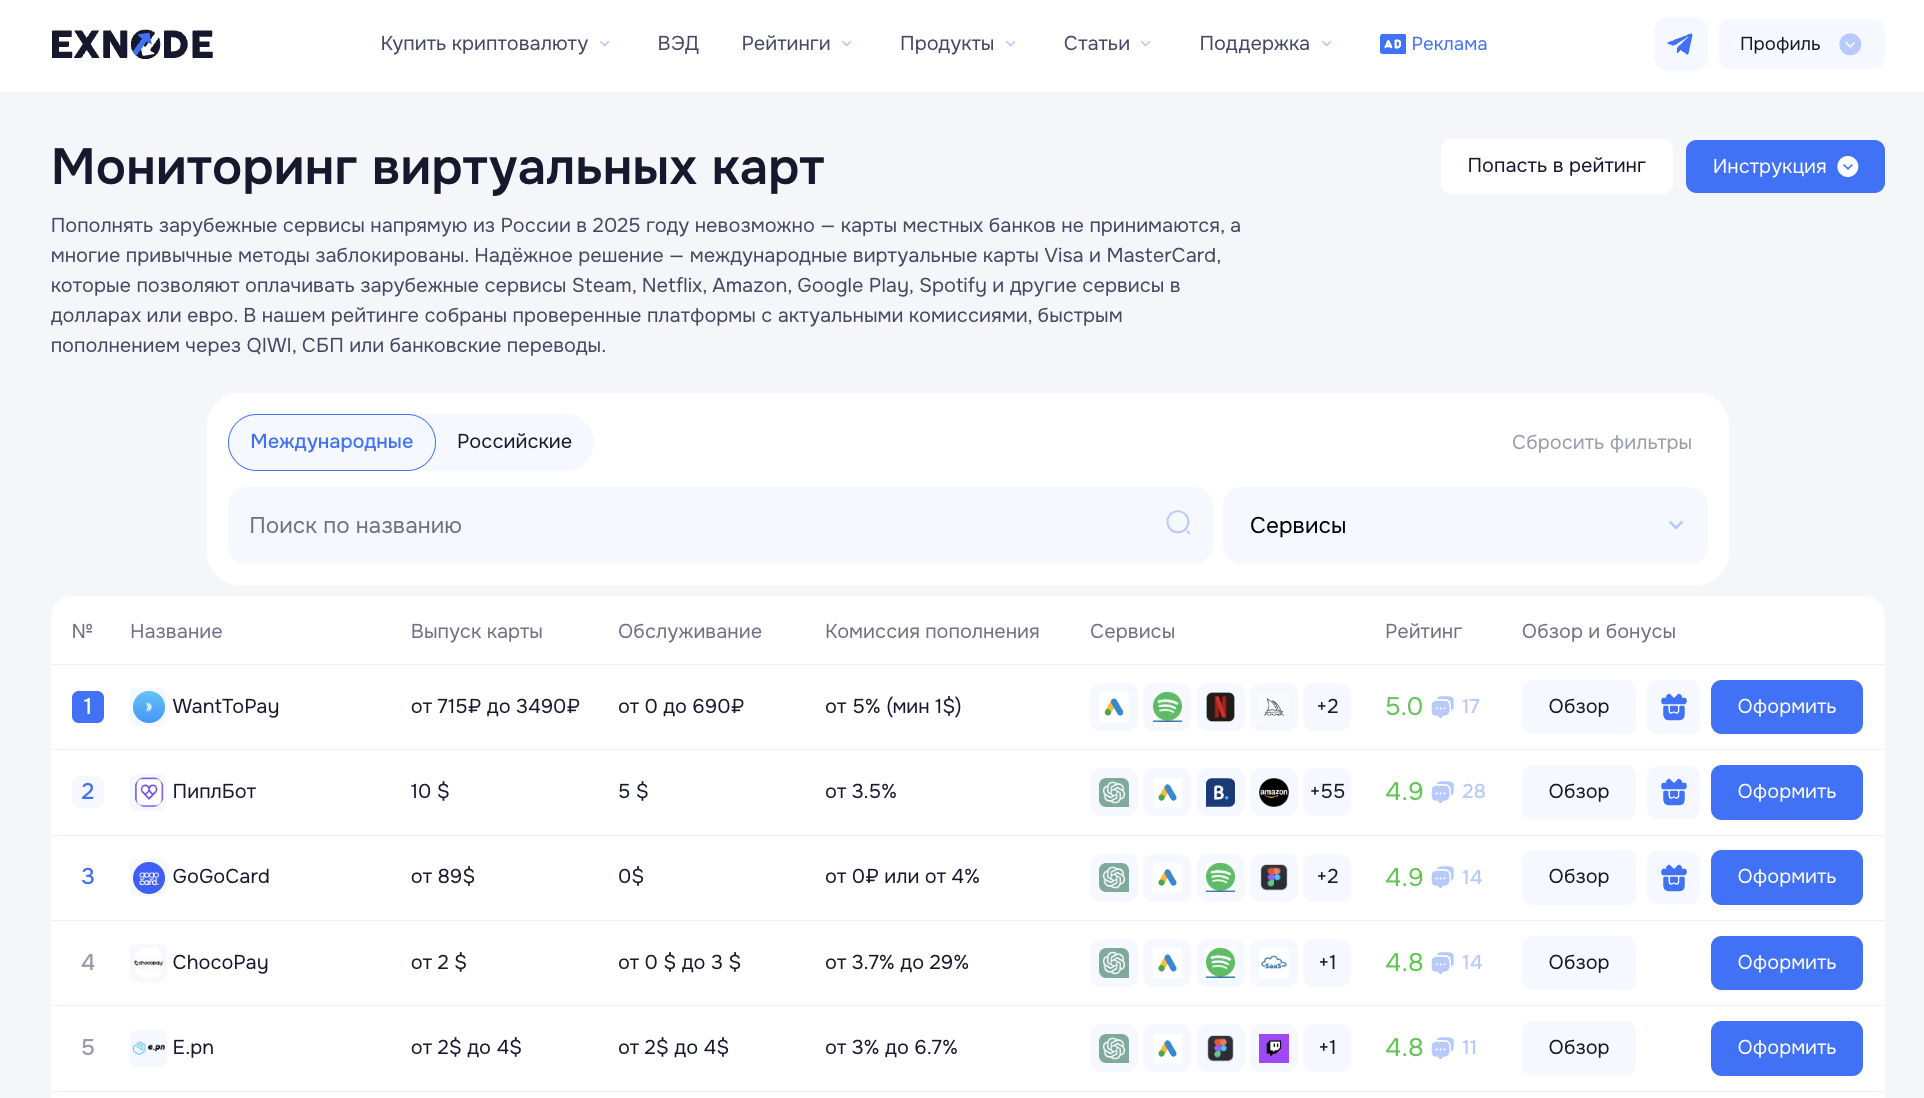1924x1098 pixels.
Task: Expand the Профиль dropdown
Action: [x=1800, y=44]
